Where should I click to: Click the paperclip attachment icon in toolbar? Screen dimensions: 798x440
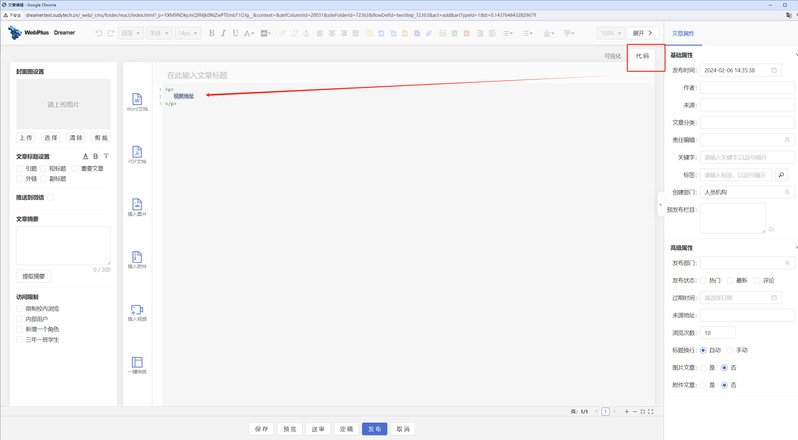[429, 33]
